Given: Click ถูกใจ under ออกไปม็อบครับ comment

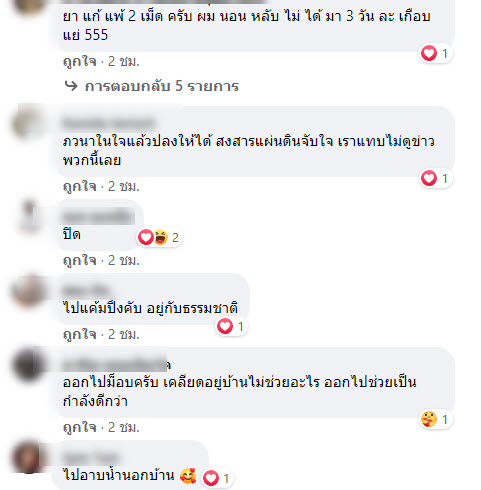Looking at the screenshot, I should pyautogui.click(x=80, y=427).
